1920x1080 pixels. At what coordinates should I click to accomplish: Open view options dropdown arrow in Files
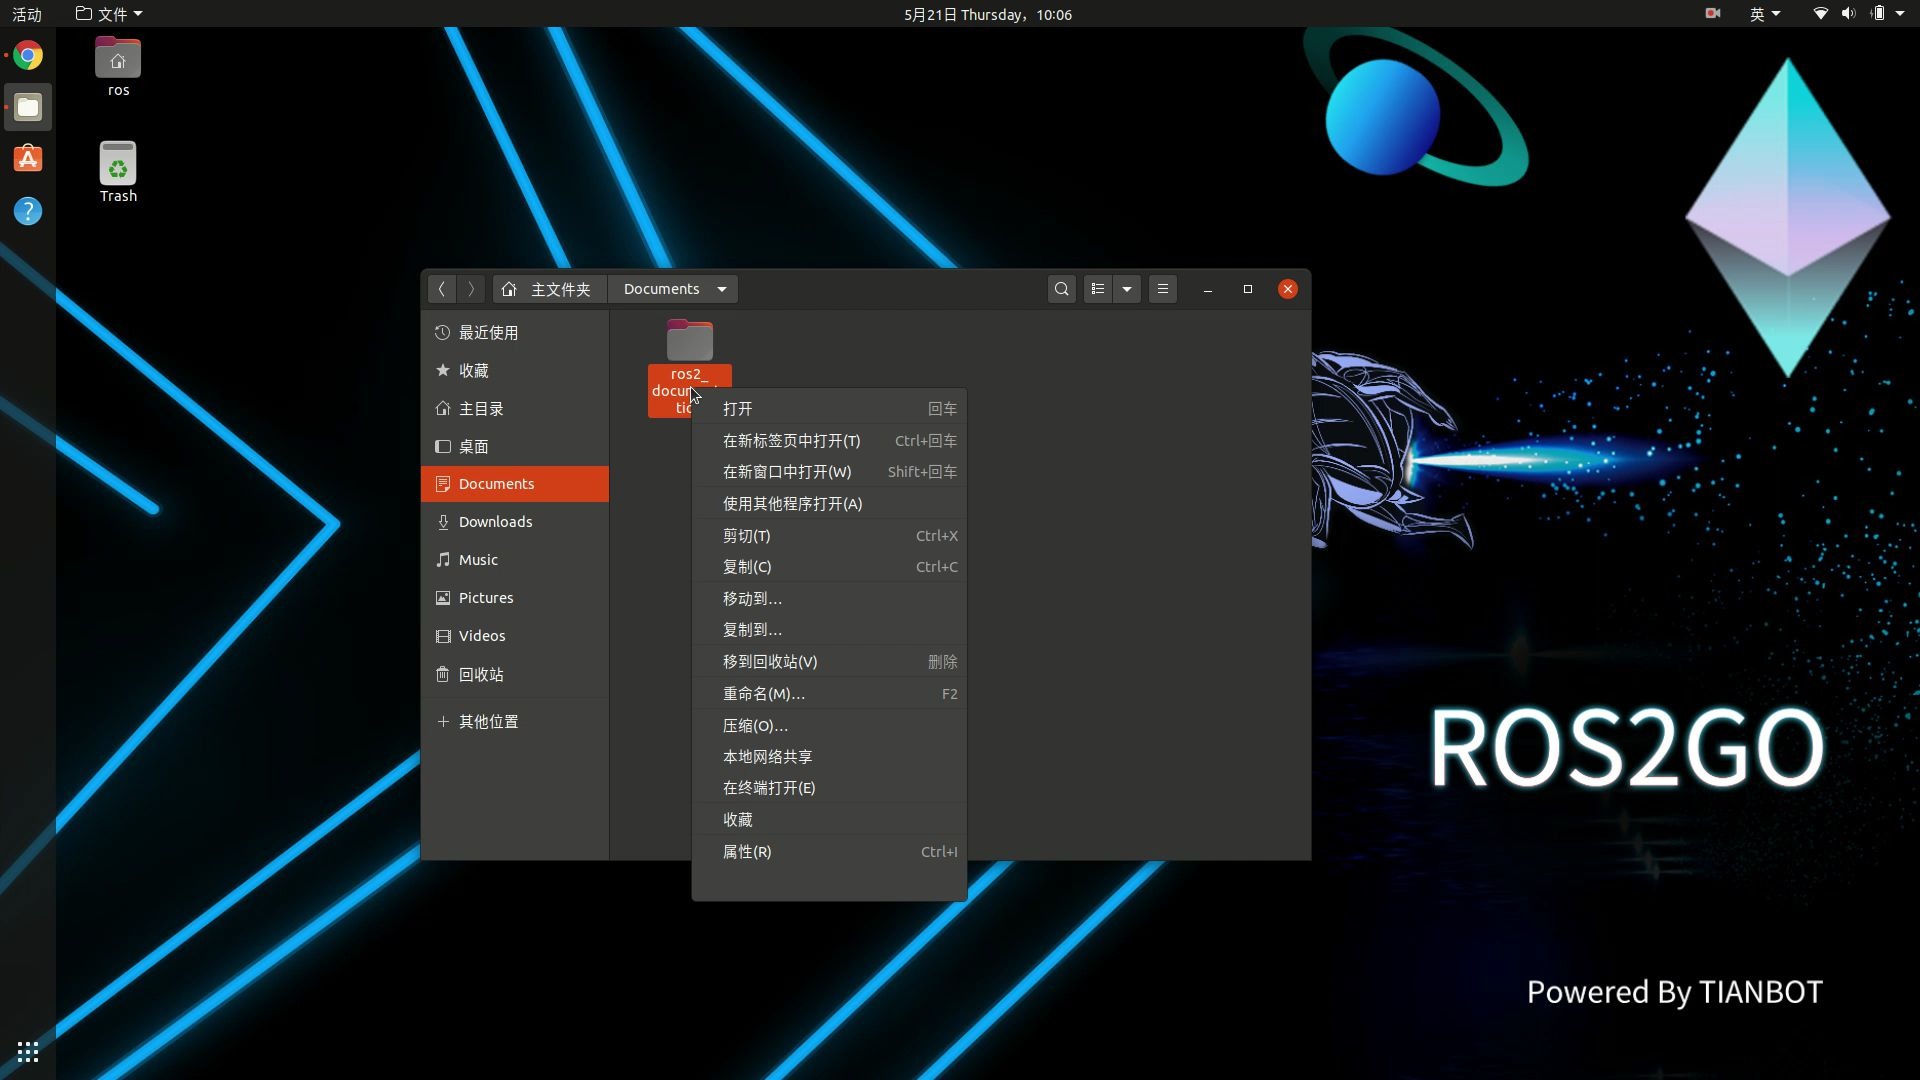coord(1127,289)
